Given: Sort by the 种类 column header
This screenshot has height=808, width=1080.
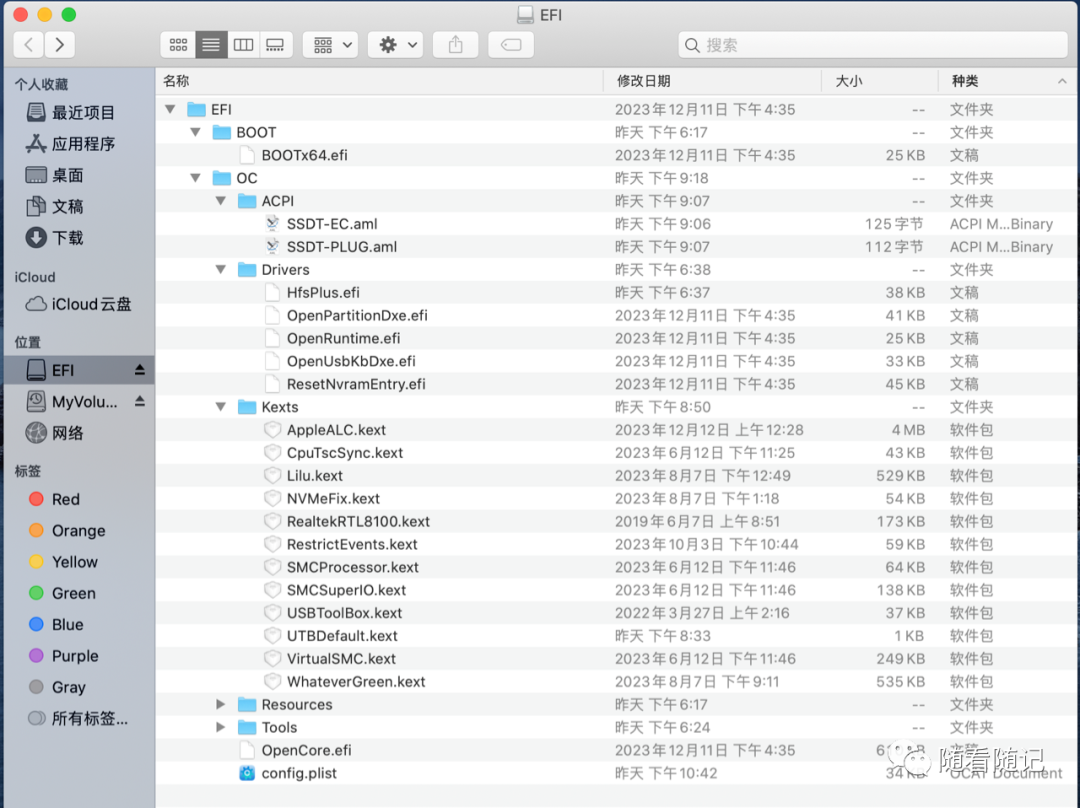Looking at the screenshot, I should [1007, 81].
